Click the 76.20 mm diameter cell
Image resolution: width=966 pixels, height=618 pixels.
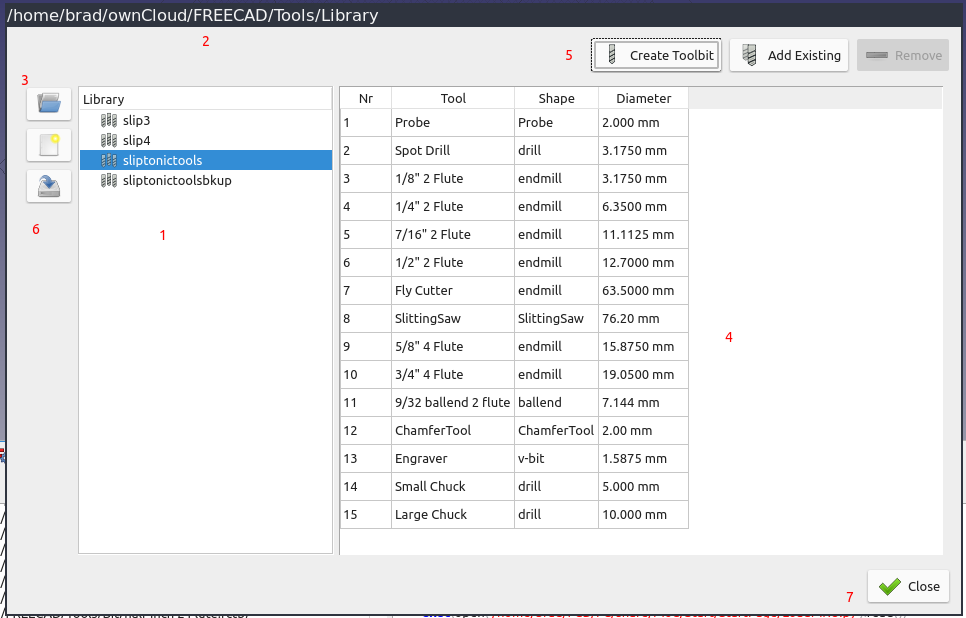(x=643, y=319)
